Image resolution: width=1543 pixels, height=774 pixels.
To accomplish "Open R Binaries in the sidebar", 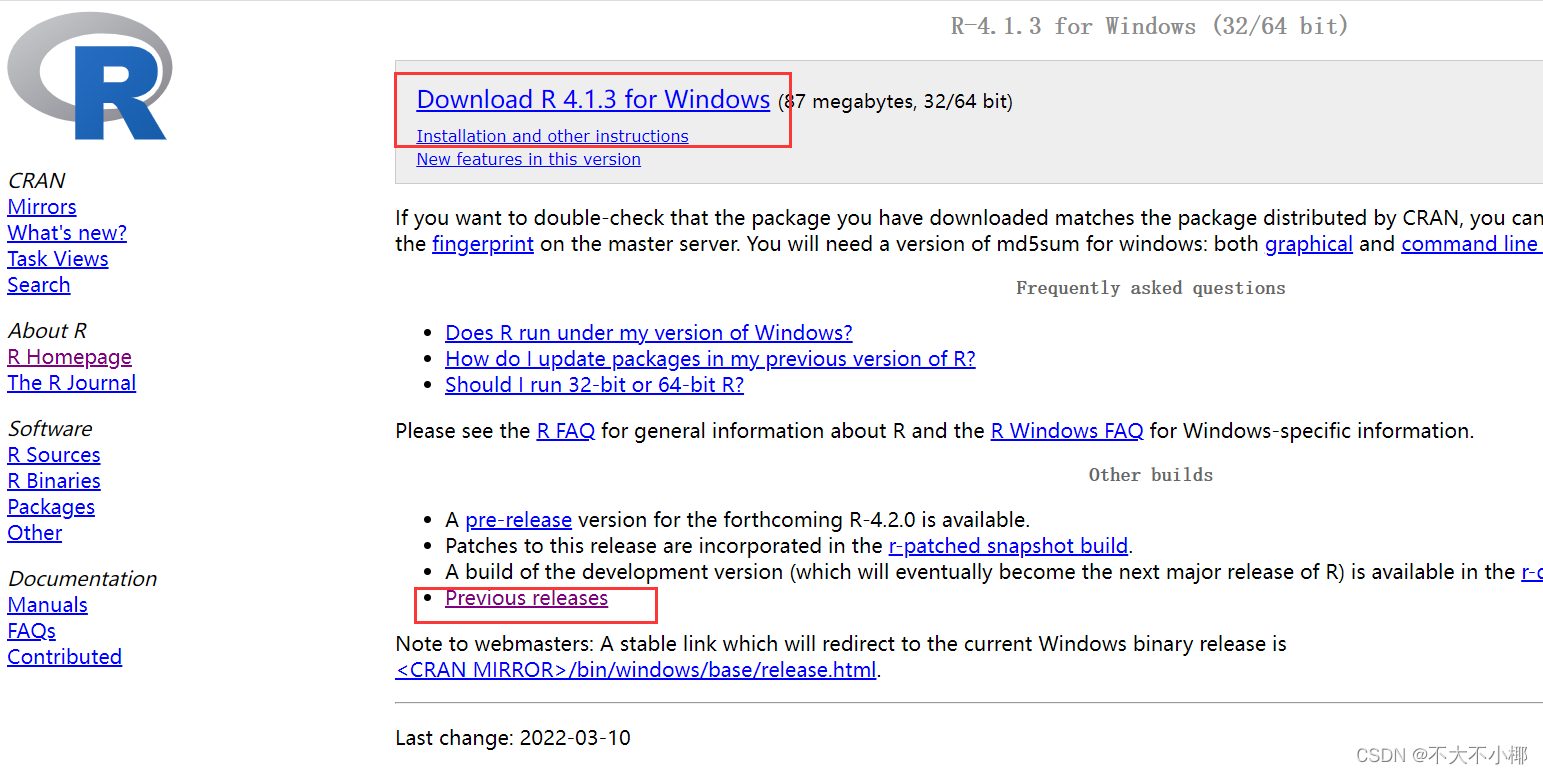I will 54,481.
